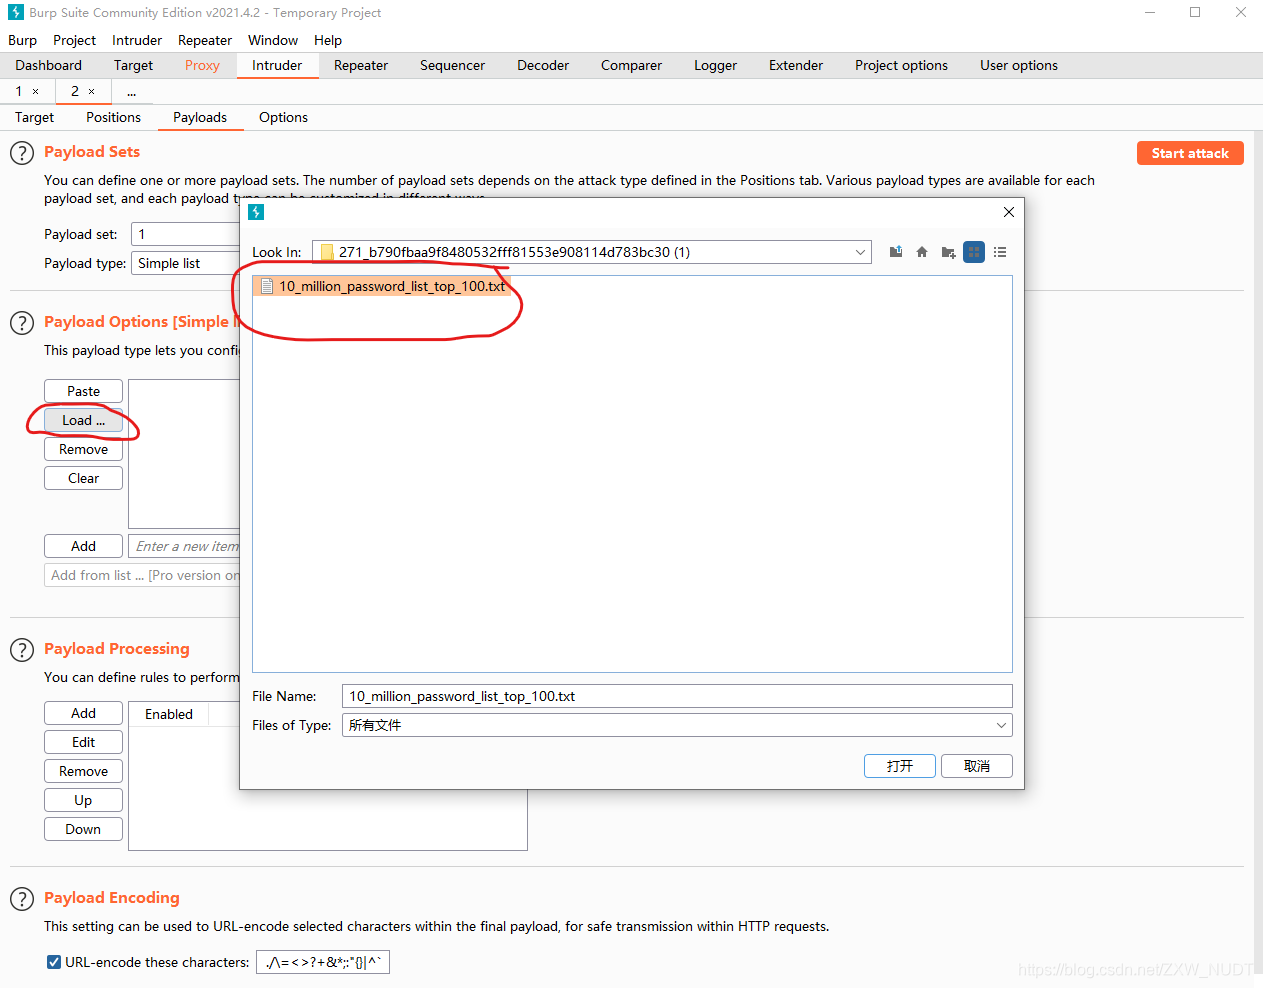Click the home directory icon
1263x988 pixels.
921,251
